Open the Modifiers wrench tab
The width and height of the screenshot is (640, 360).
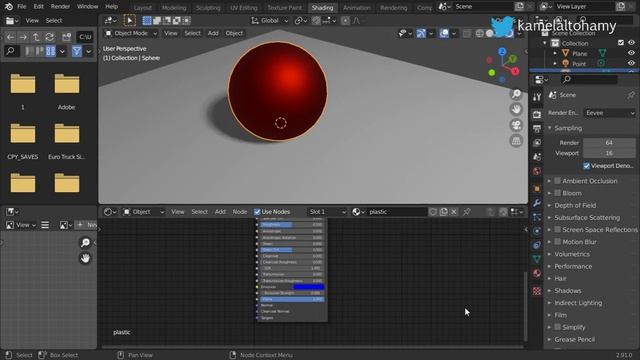coord(537,202)
